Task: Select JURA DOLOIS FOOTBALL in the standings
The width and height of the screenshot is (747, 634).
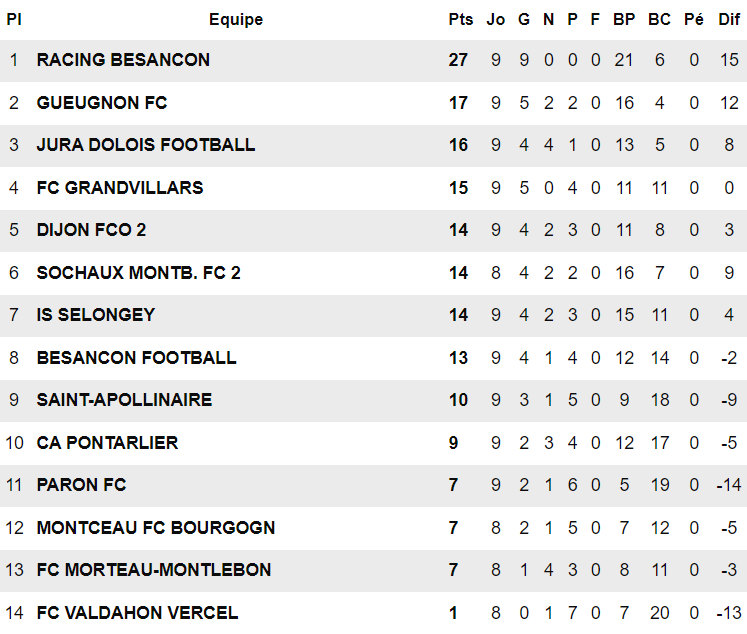Action: pos(146,145)
